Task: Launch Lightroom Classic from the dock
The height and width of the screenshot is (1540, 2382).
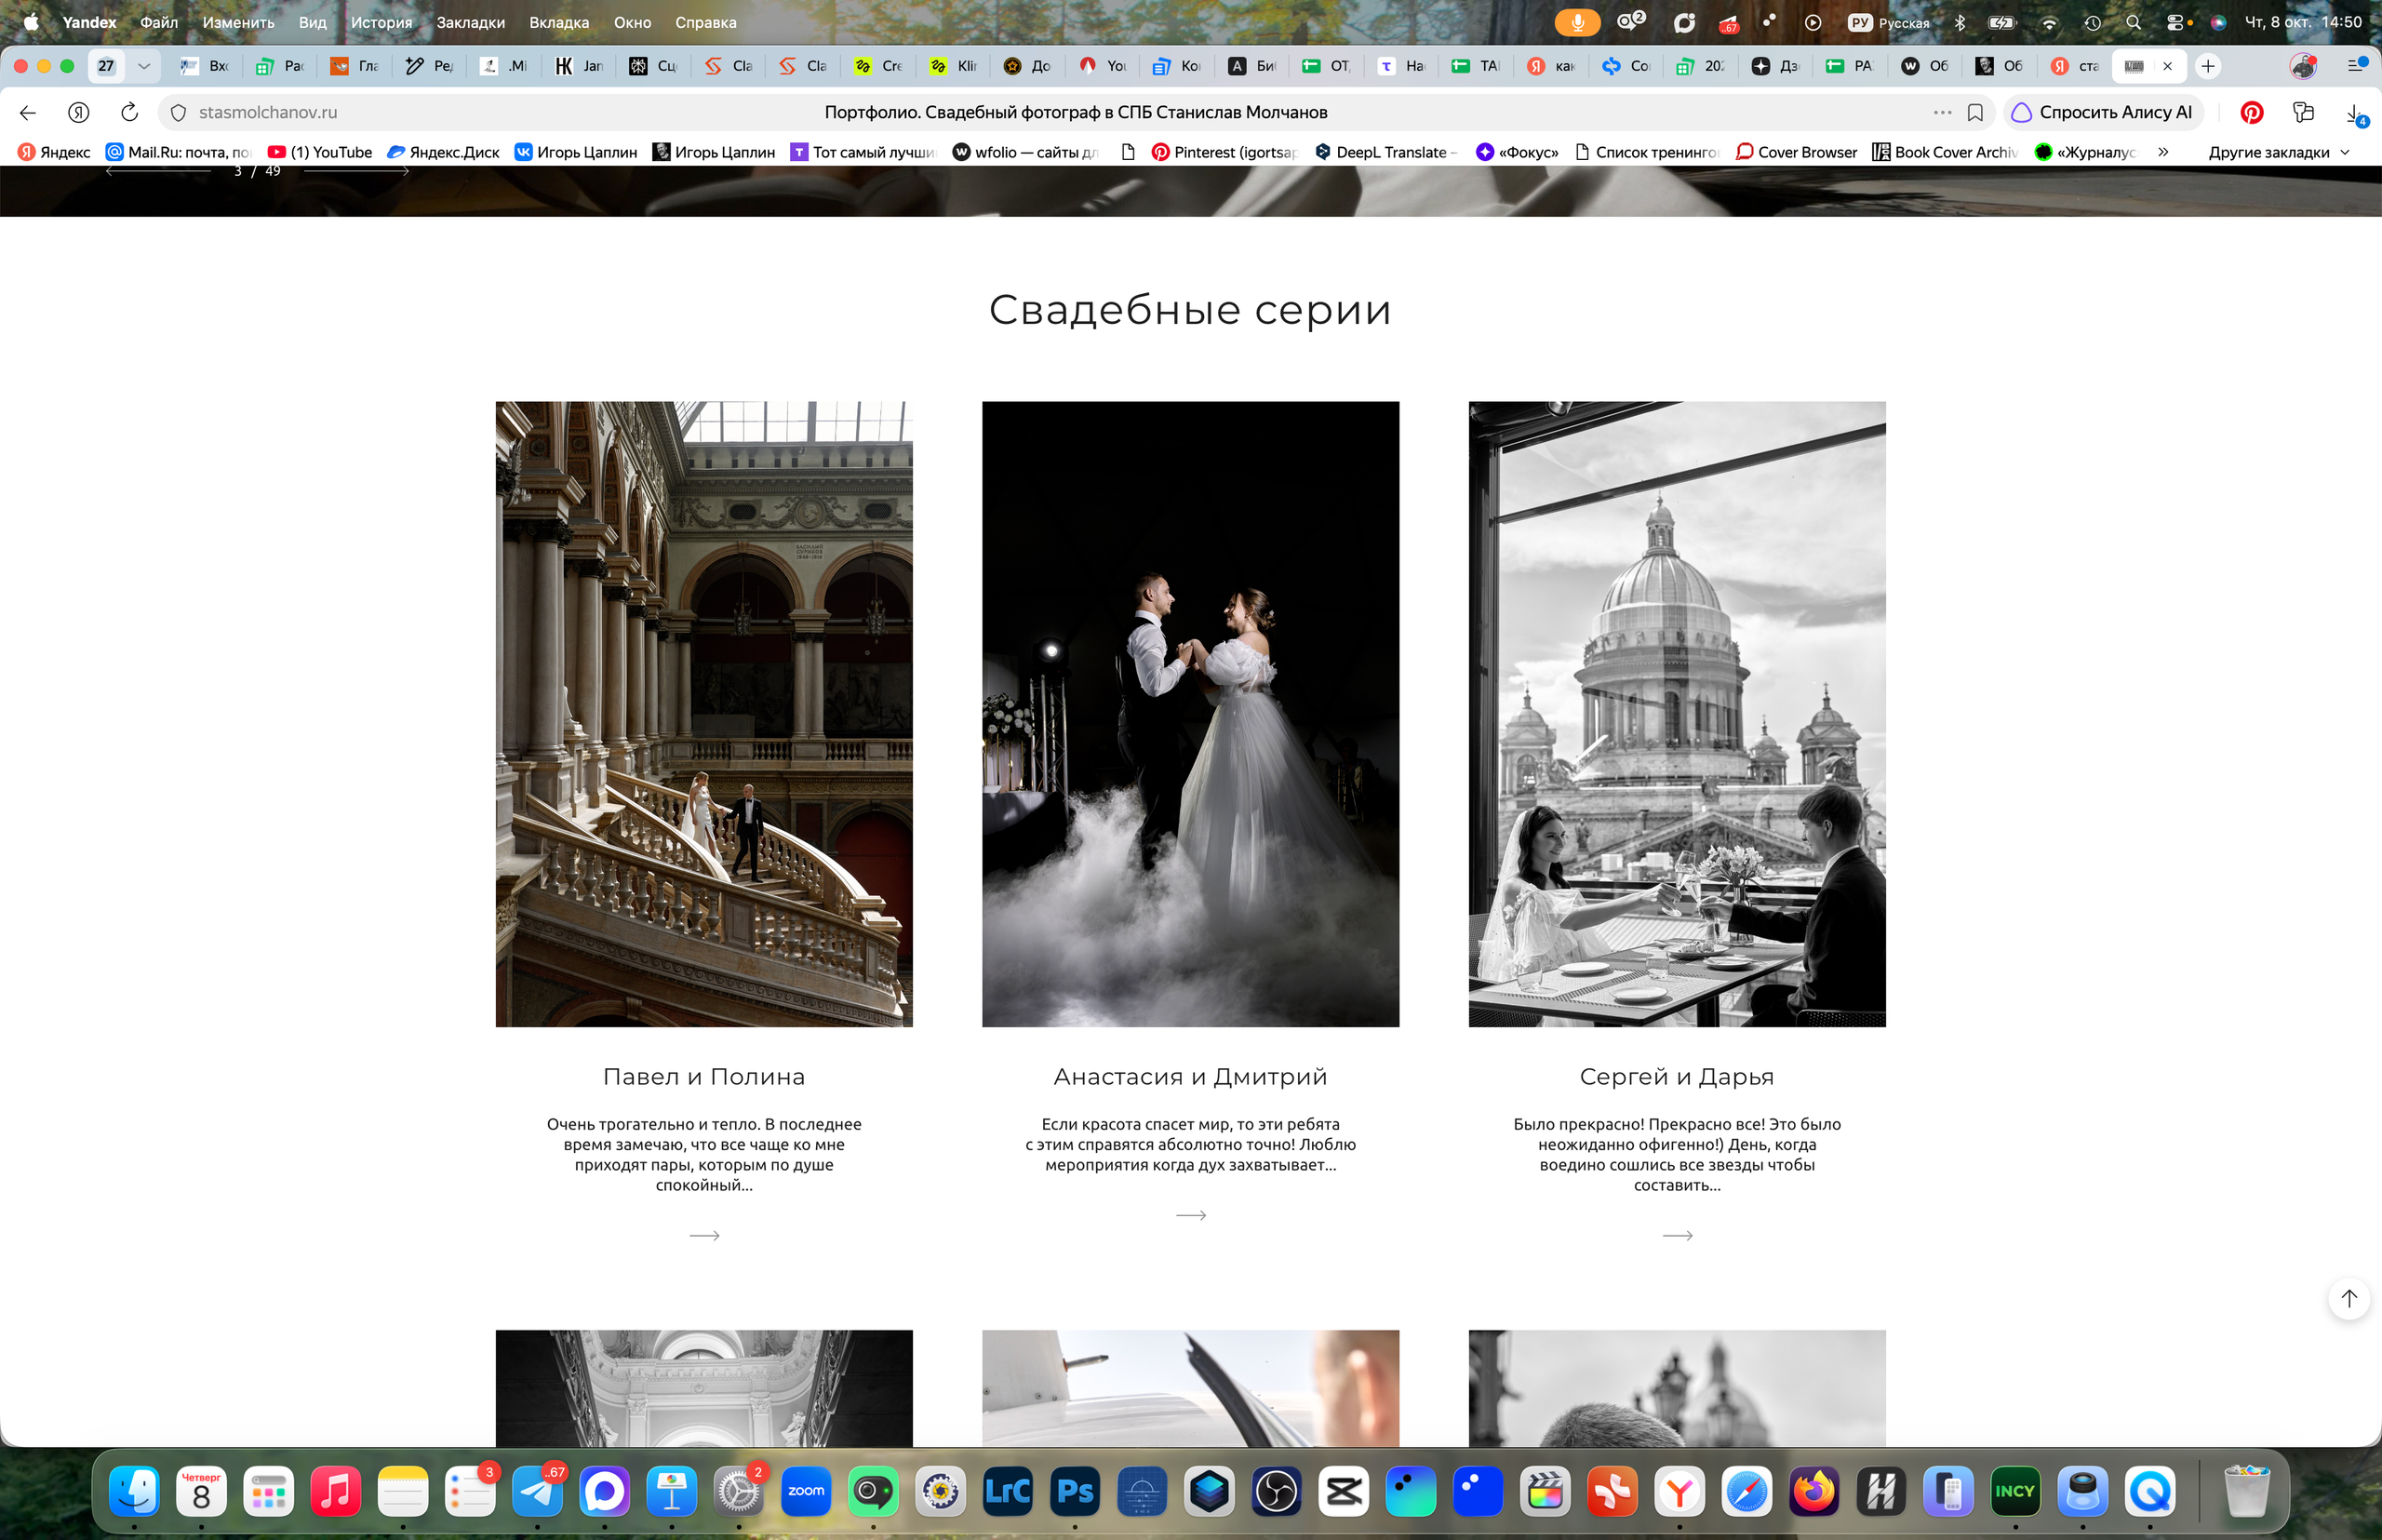Action: [x=1008, y=1492]
